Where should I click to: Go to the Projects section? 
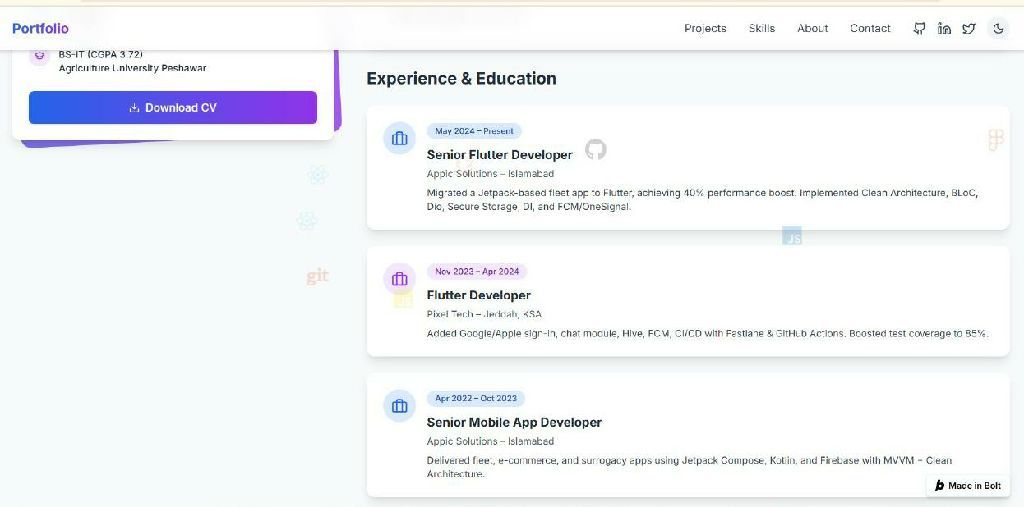tap(705, 28)
